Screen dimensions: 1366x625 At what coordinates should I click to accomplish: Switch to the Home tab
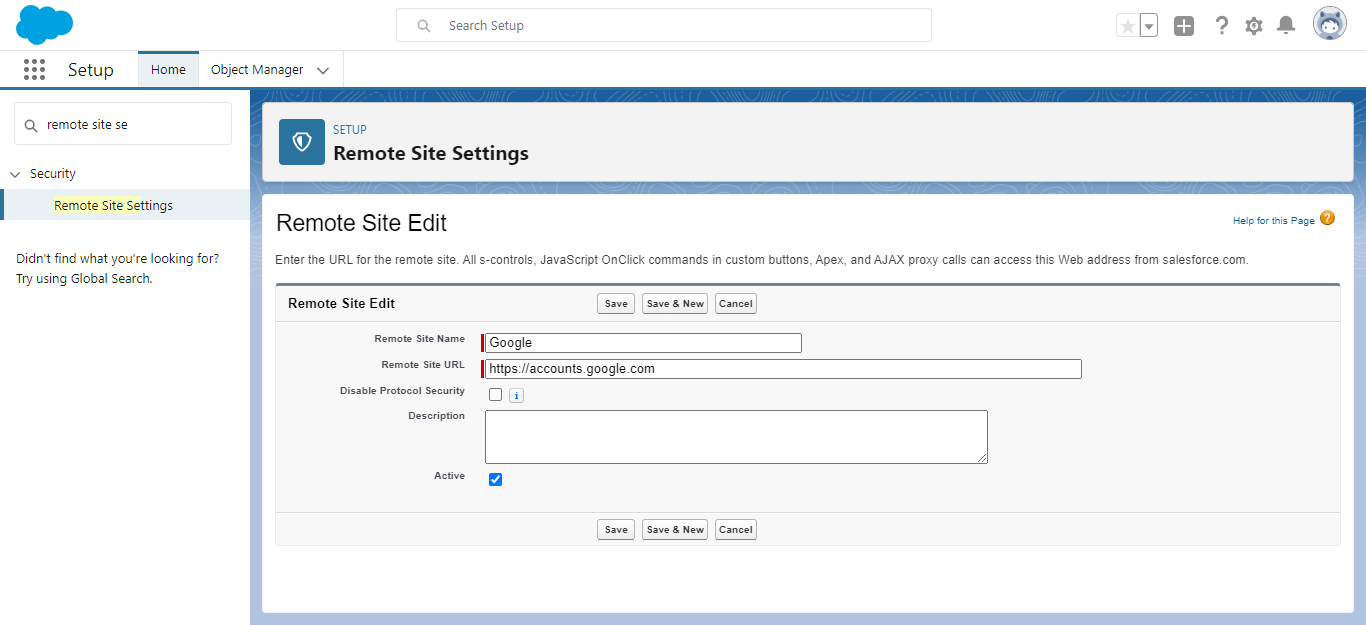click(168, 70)
